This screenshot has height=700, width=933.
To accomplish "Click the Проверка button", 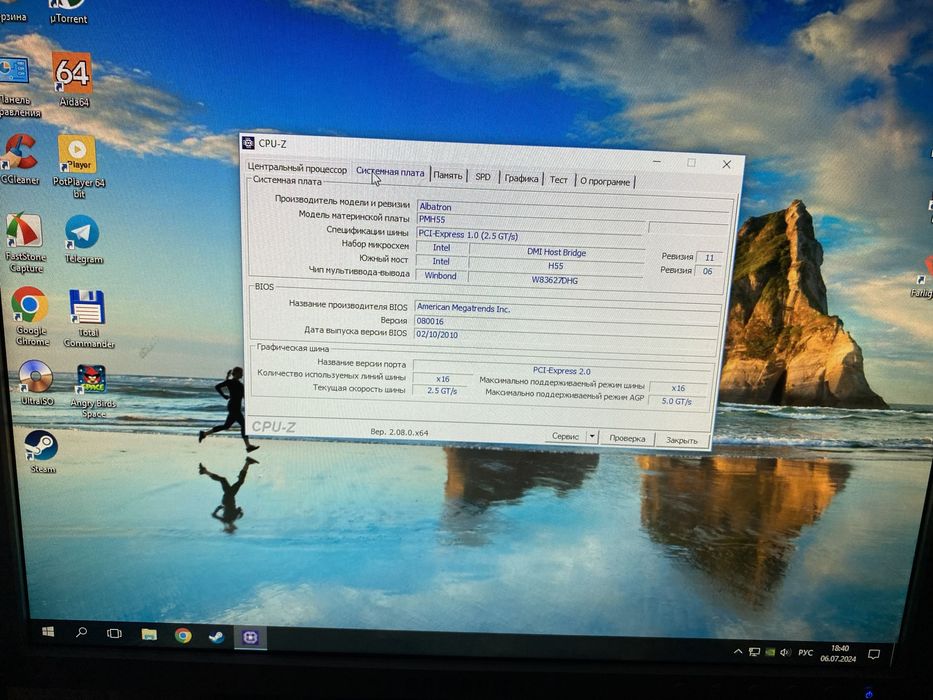I will (627, 438).
